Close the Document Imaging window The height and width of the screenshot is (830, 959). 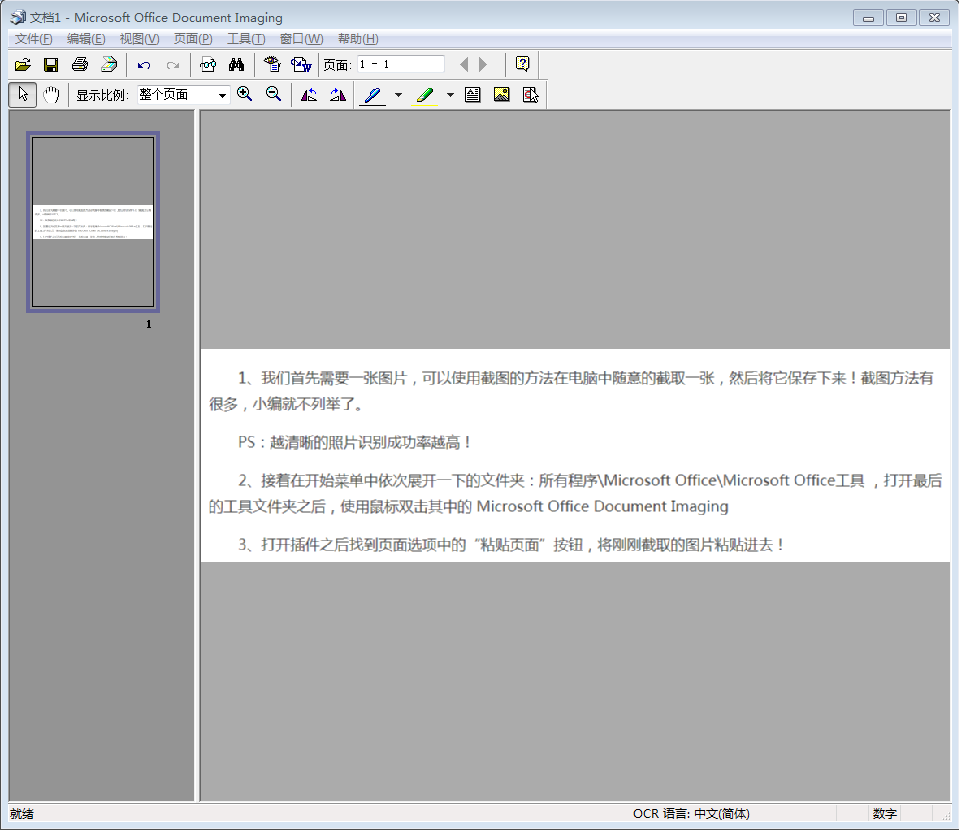[935, 18]
